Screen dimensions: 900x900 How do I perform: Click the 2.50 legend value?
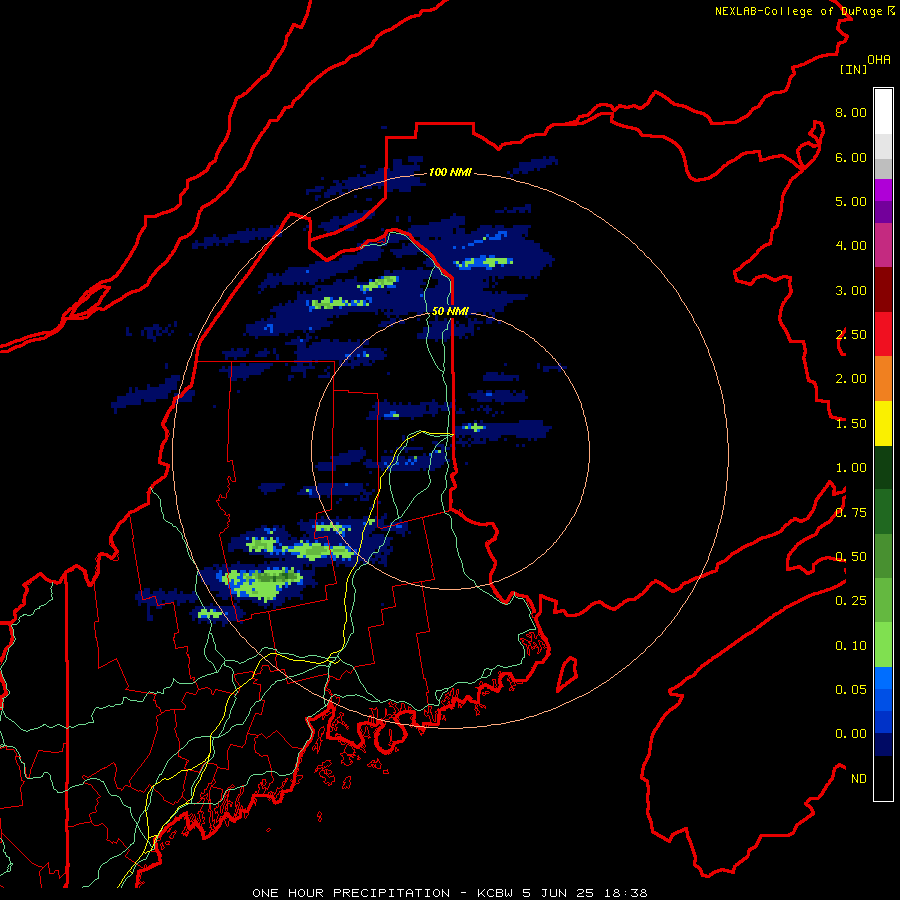pos(851,335)
